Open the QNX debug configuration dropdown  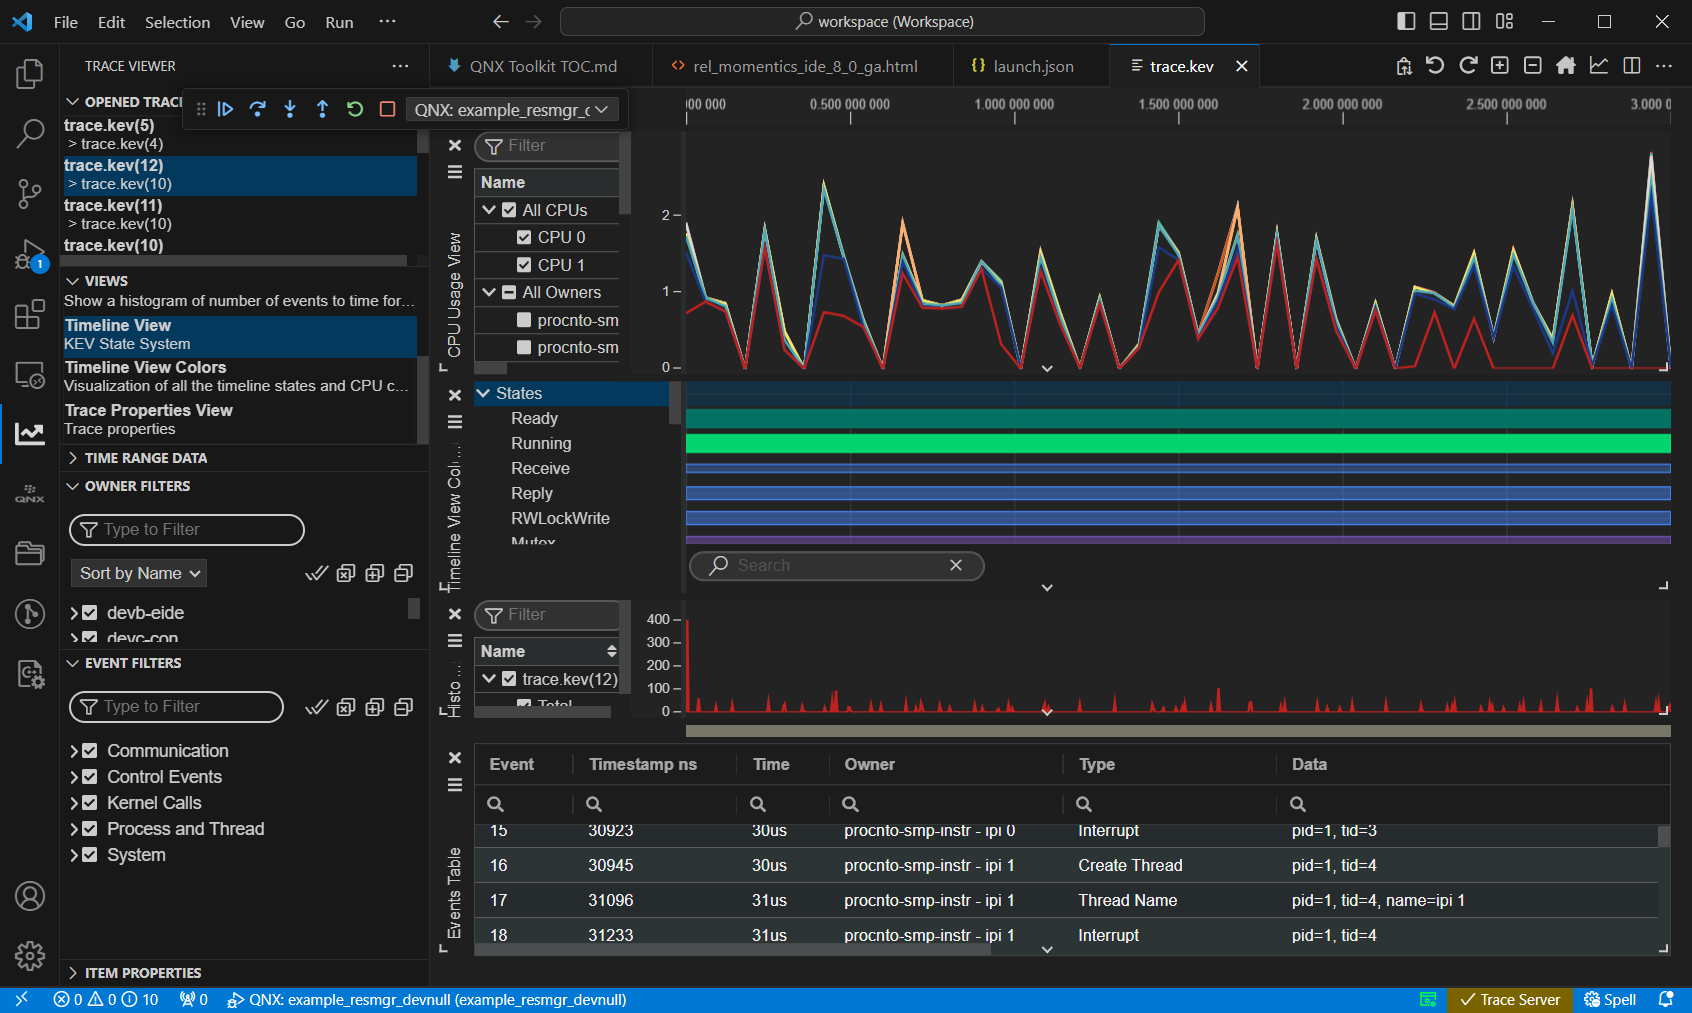[512, 110]
